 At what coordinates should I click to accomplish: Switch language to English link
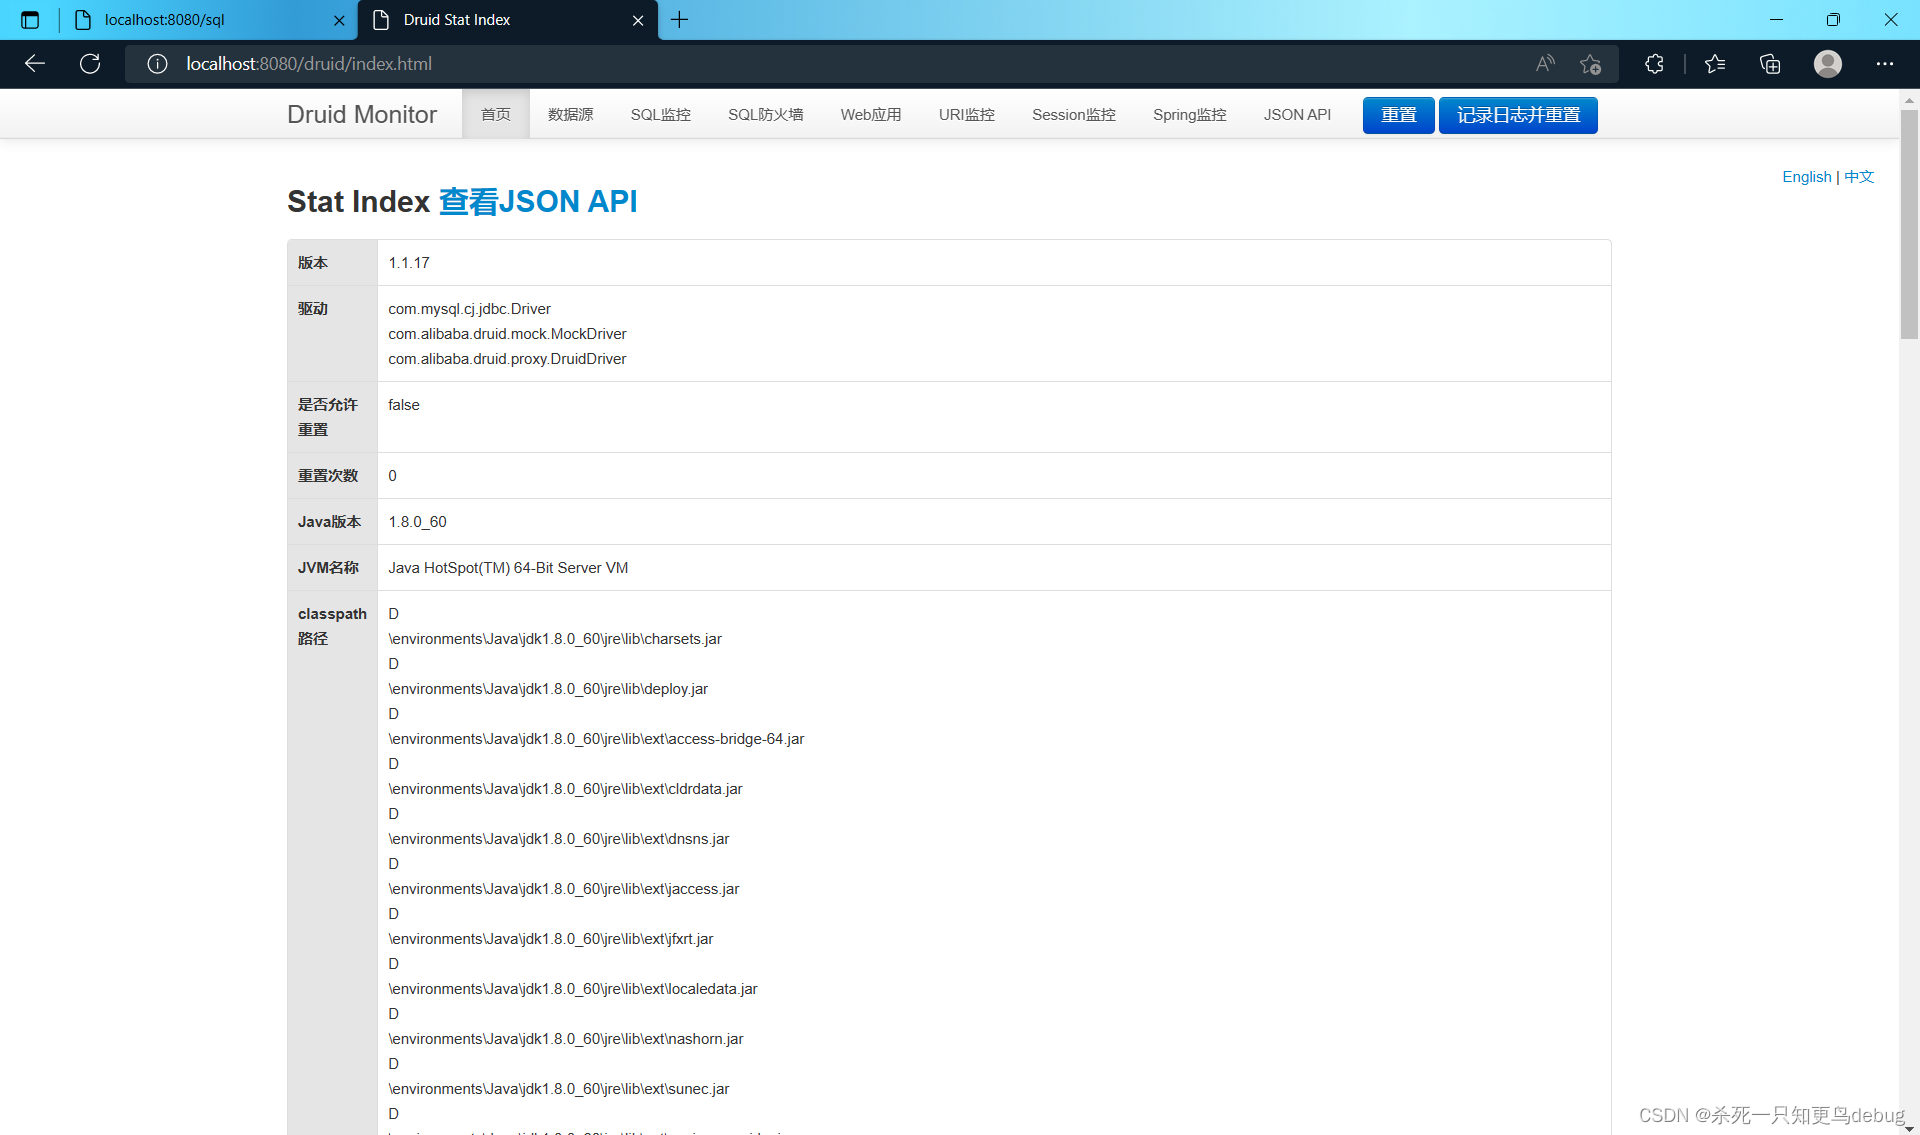pos(1806,177)
